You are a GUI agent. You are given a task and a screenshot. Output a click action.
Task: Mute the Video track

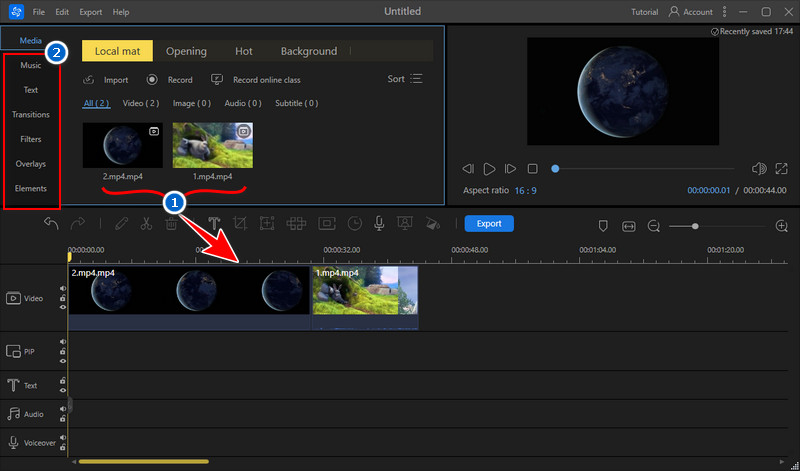pyautogui.click(x=63, y=288)
